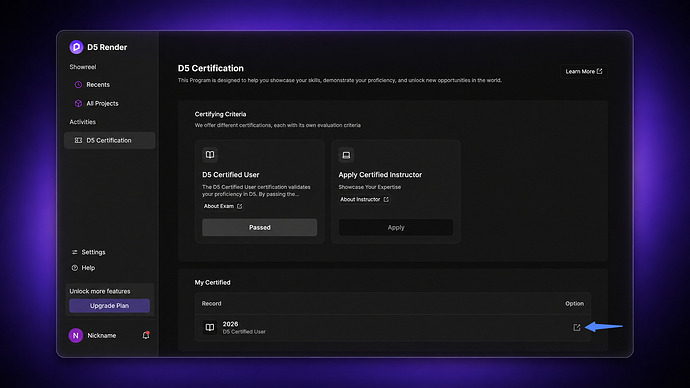The image size is (690, 388).
Task: Click the Showcase Your Expertise text
Action: tap(370, 187)
